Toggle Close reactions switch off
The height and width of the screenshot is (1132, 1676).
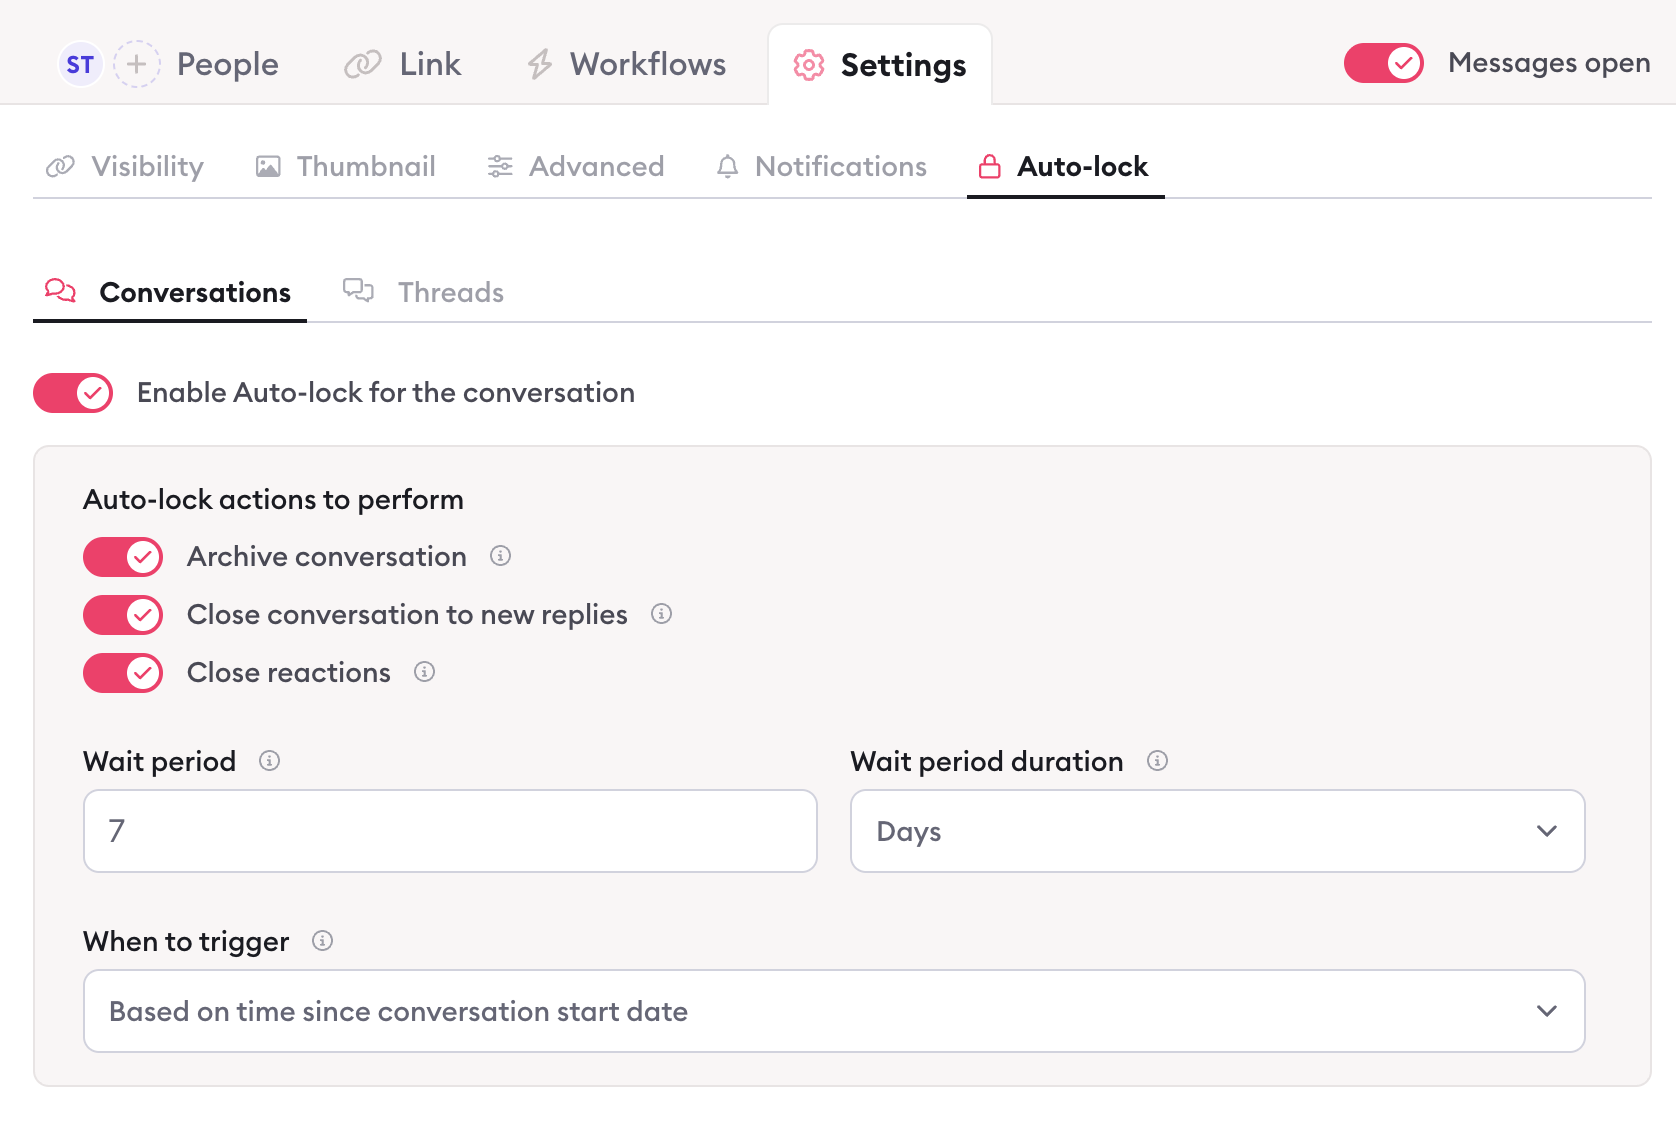click(x=123, y=673)
